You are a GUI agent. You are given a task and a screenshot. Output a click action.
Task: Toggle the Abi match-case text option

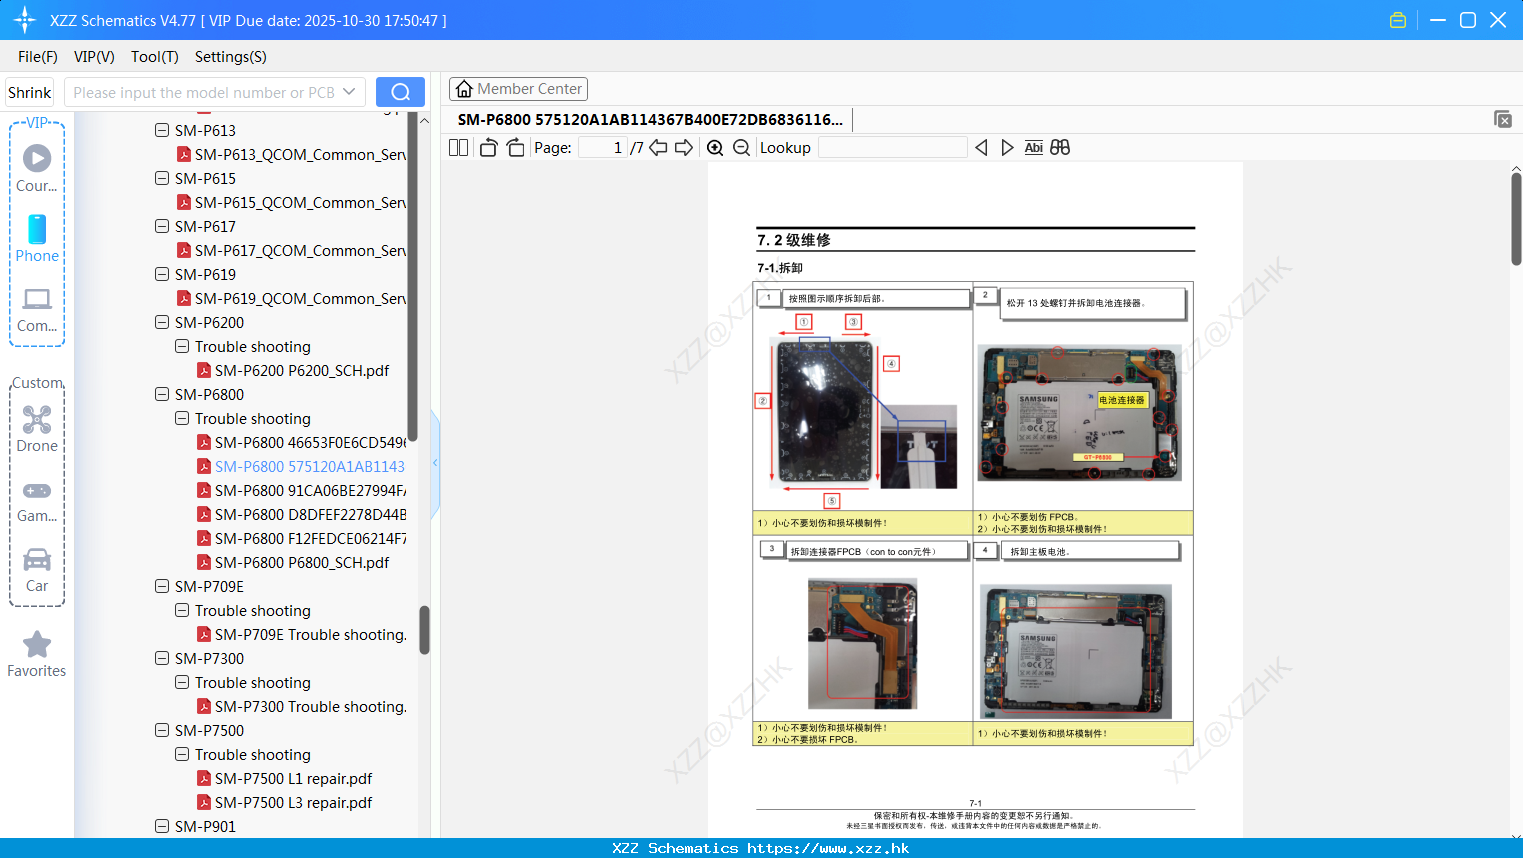click(x=1034, y=148)
